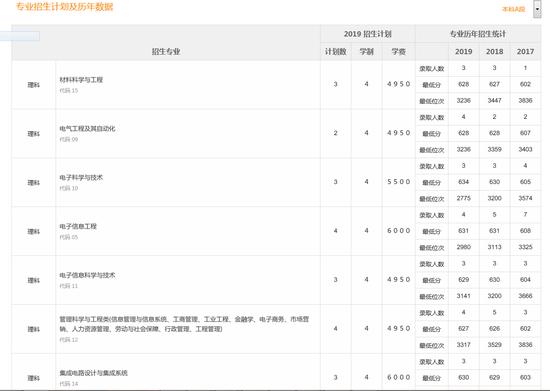Select the 电气工程及其自动化 major name

coord(87,129)
